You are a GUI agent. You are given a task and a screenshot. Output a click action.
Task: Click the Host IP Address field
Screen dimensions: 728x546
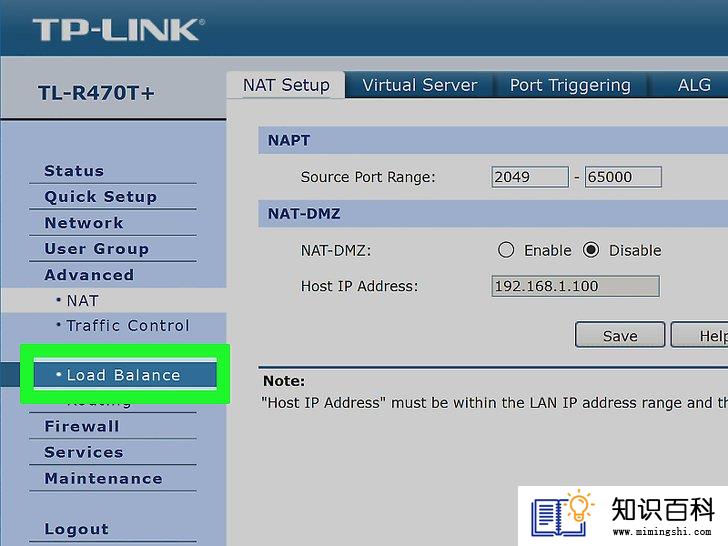point(575,286)
